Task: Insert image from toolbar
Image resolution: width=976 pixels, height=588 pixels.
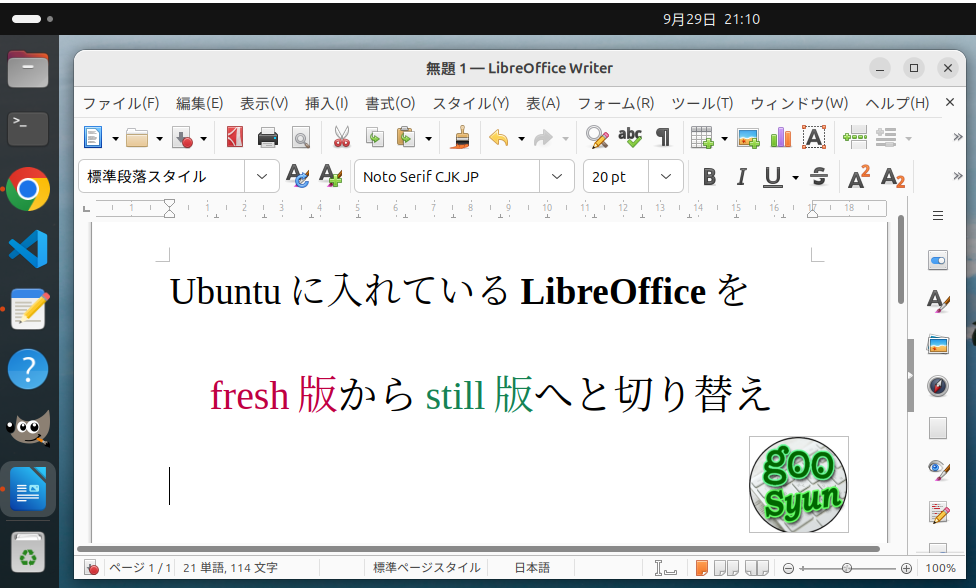Action: [x=748, y=138]
